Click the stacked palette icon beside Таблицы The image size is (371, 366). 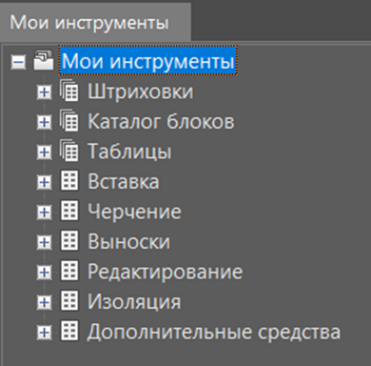tap(69, 151)
